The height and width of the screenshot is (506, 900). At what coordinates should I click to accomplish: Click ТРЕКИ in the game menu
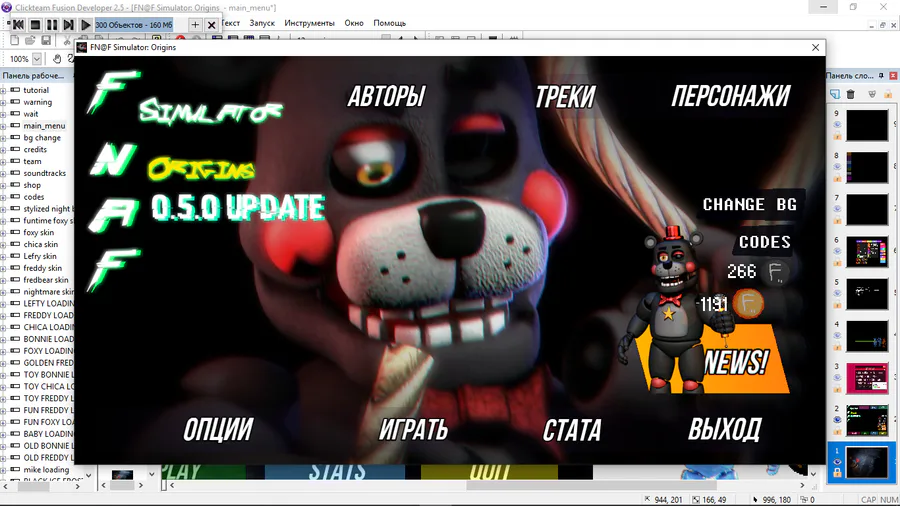click(x=566, y=96)
